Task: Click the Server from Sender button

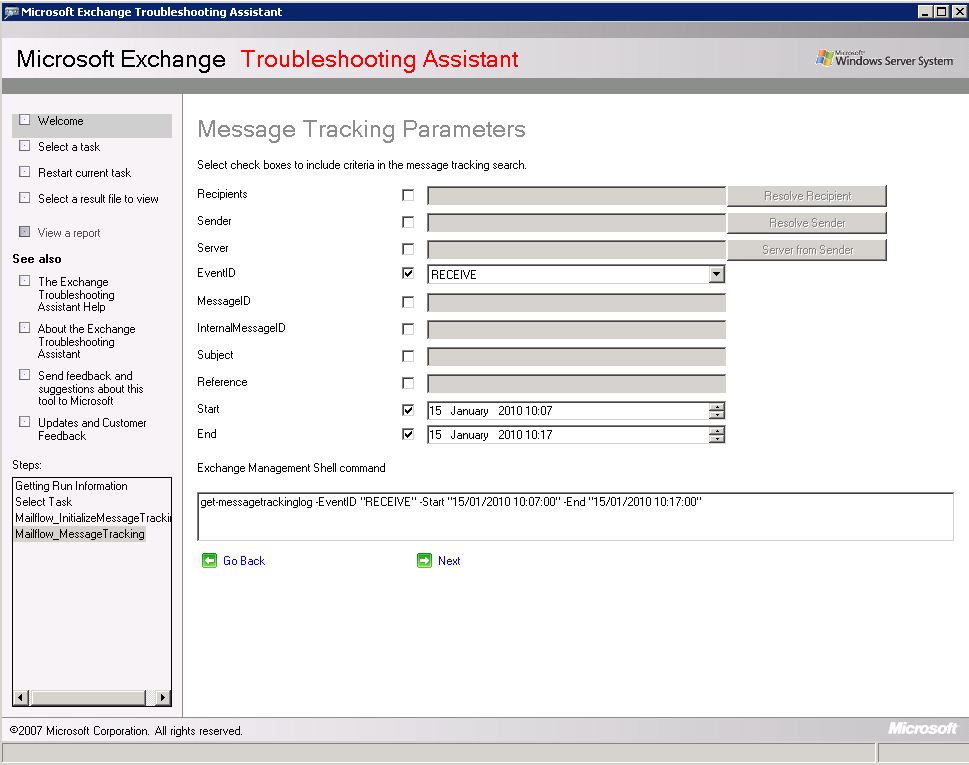Action: point(807,250)
